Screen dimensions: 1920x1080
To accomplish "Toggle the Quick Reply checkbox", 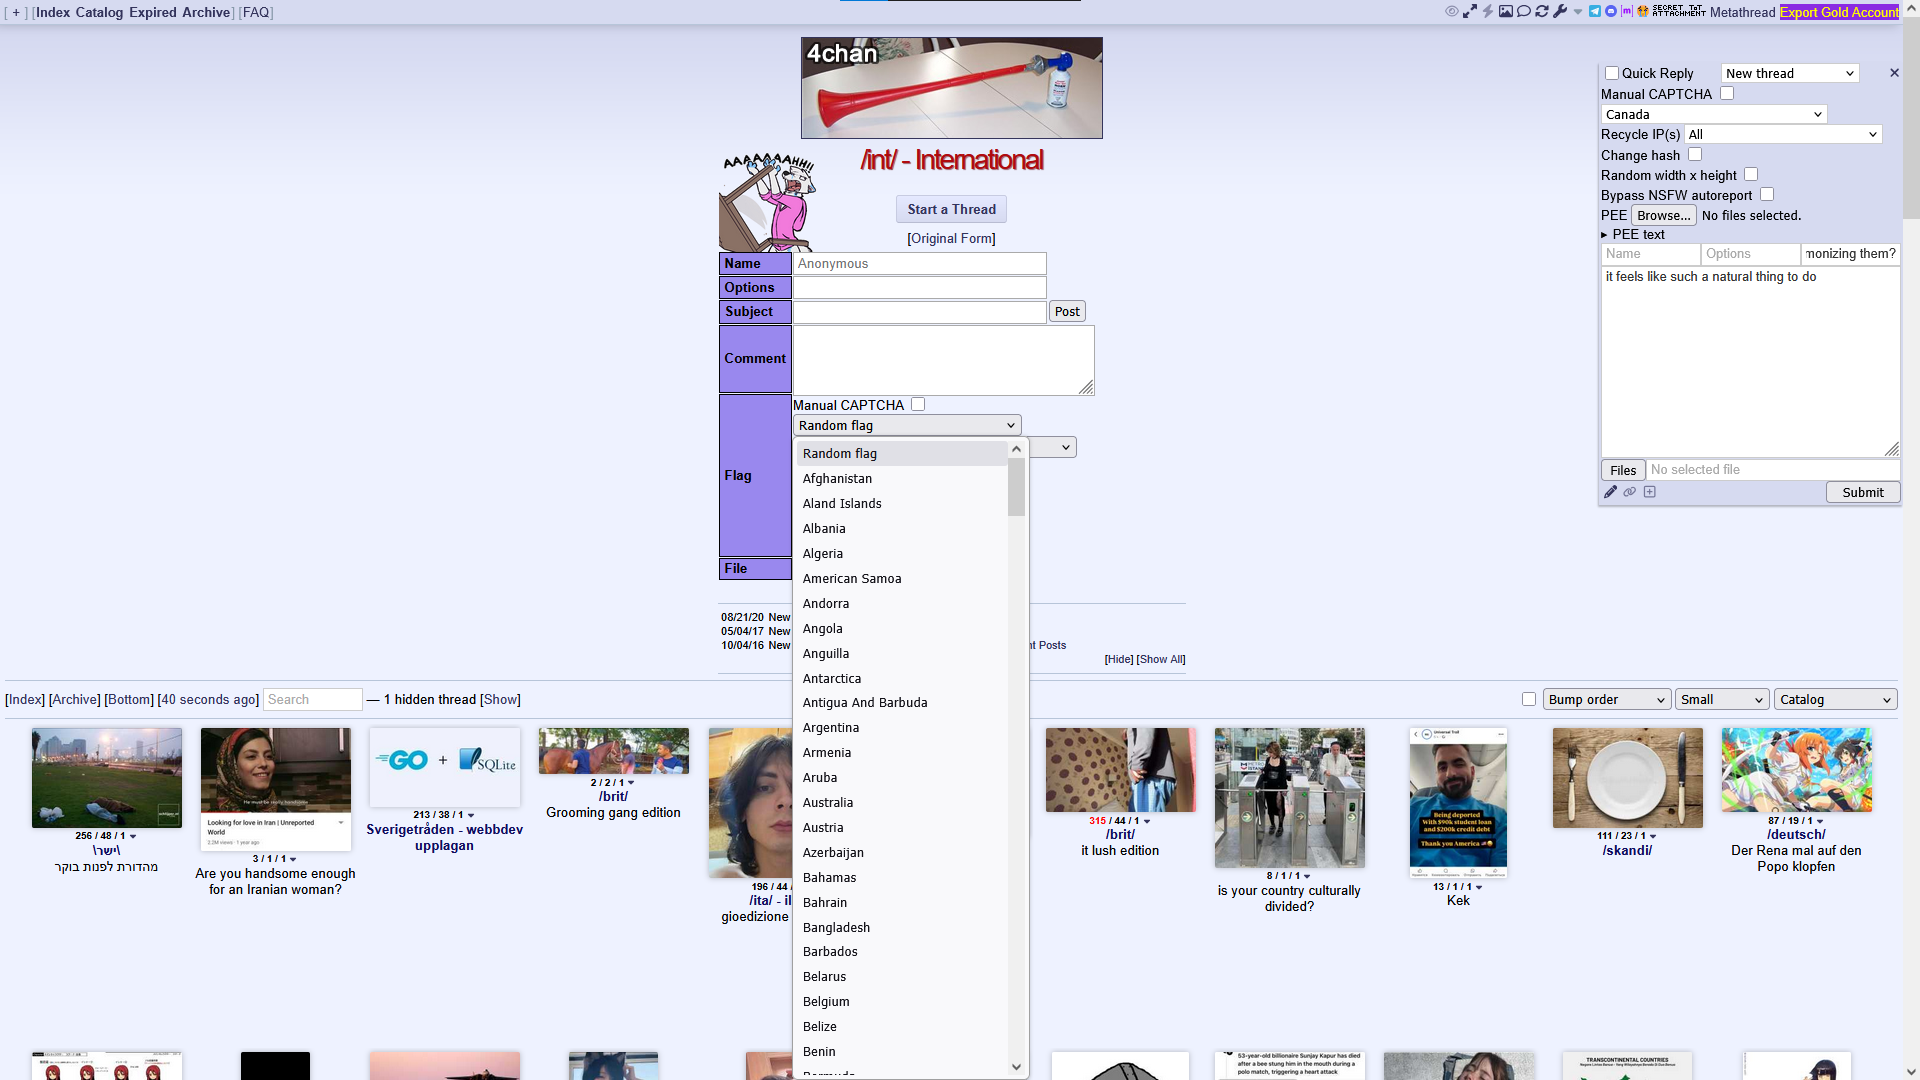I will tap(1612, 73).
